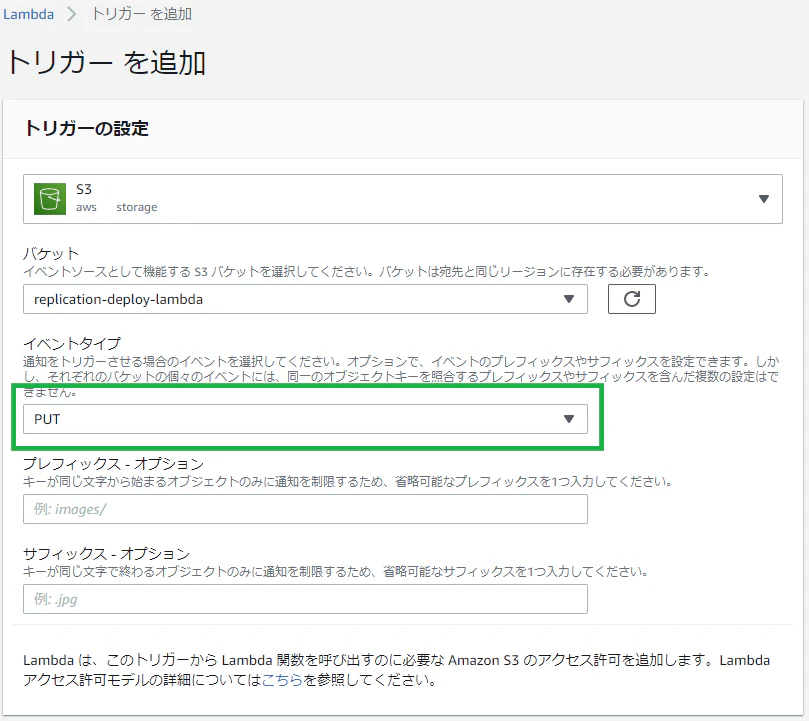The width and height of the screenshot is (809, 721).
Task: Click the storage tag under S3
Action: (x=137, y=207)
